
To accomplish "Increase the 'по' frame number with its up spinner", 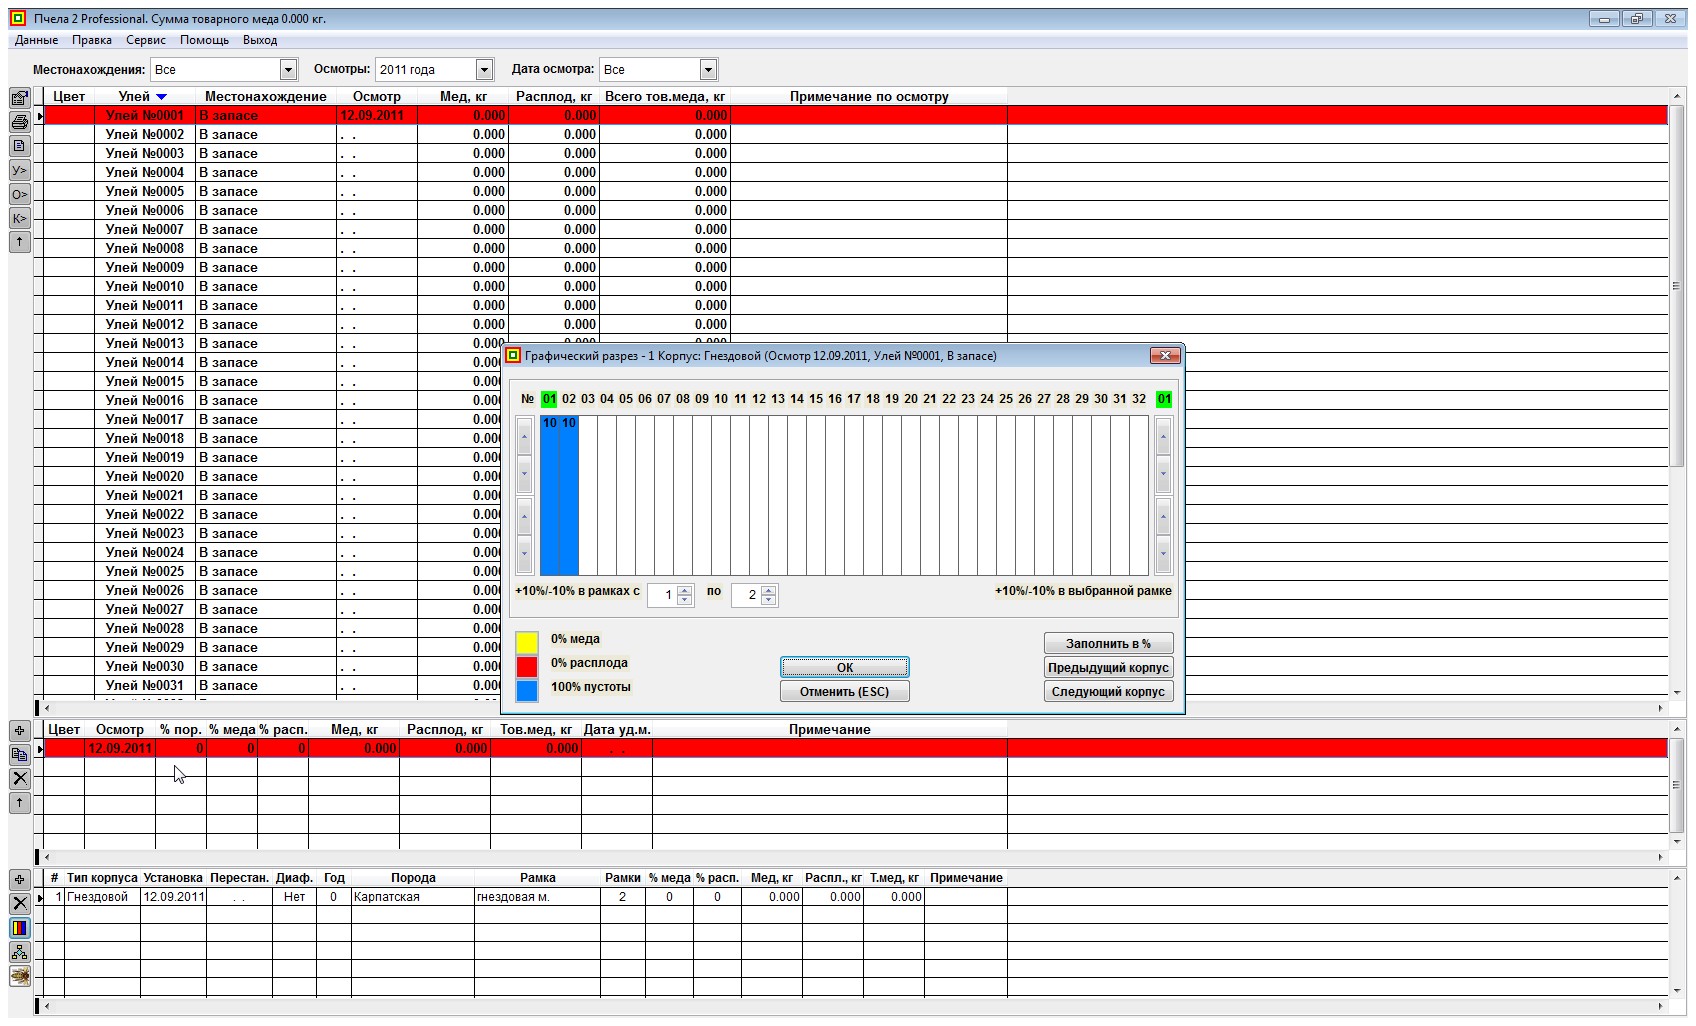I will coord(769,590).
